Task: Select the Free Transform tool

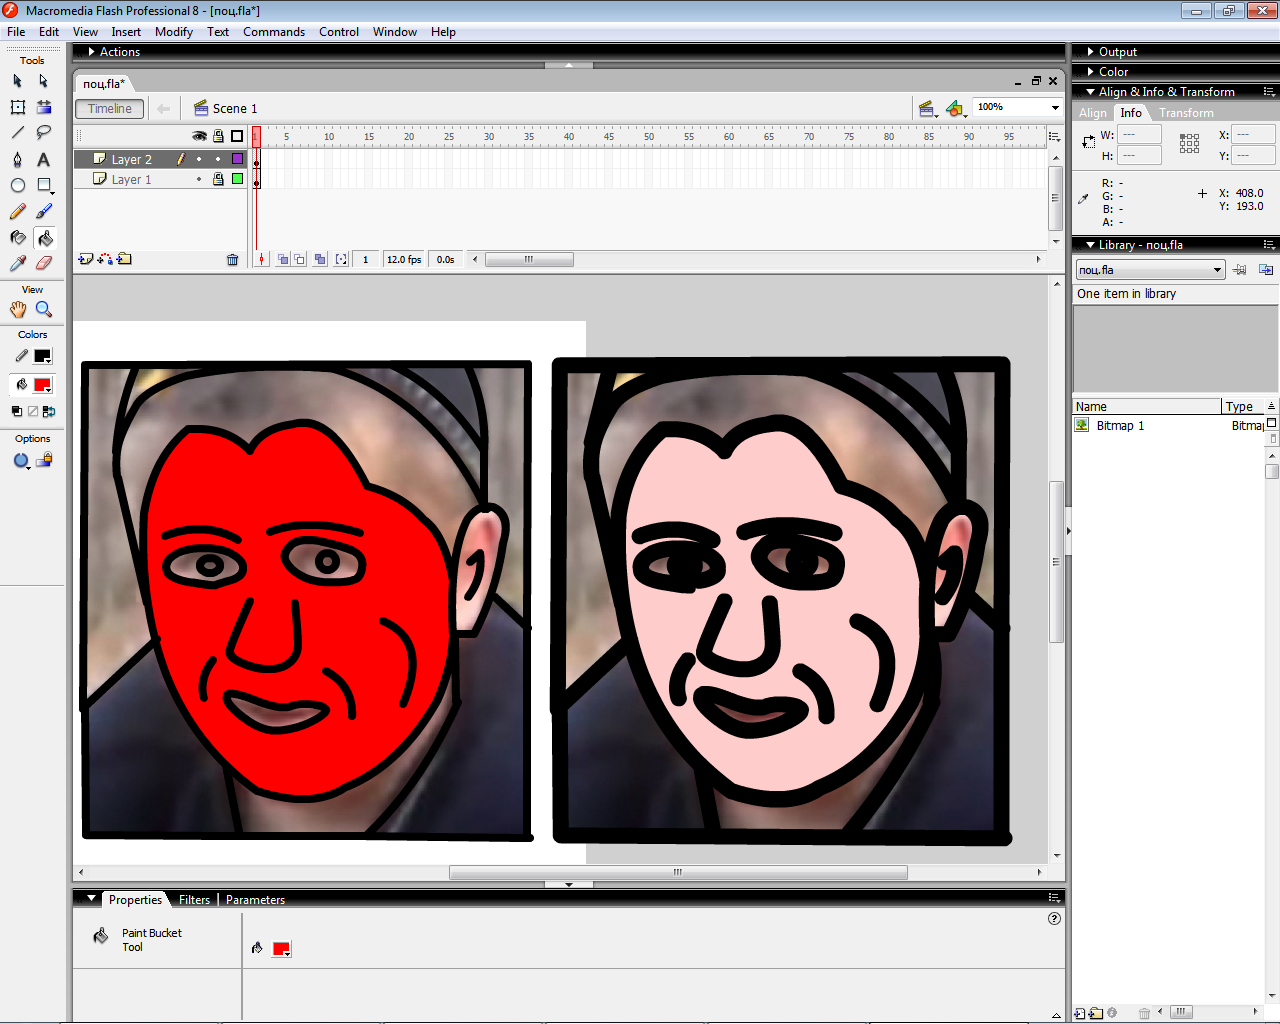Action: pyautogui.click(x=18, y=107)
